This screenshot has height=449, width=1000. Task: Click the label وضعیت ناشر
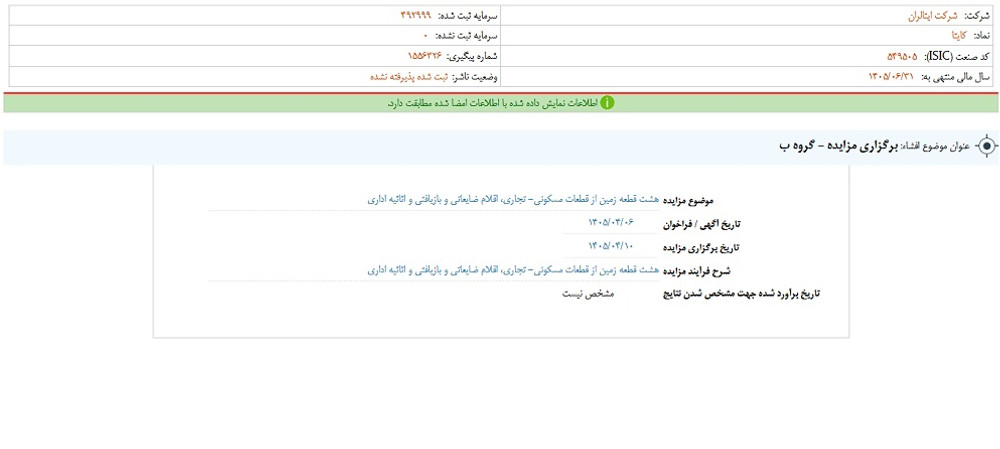pos(476,76)
